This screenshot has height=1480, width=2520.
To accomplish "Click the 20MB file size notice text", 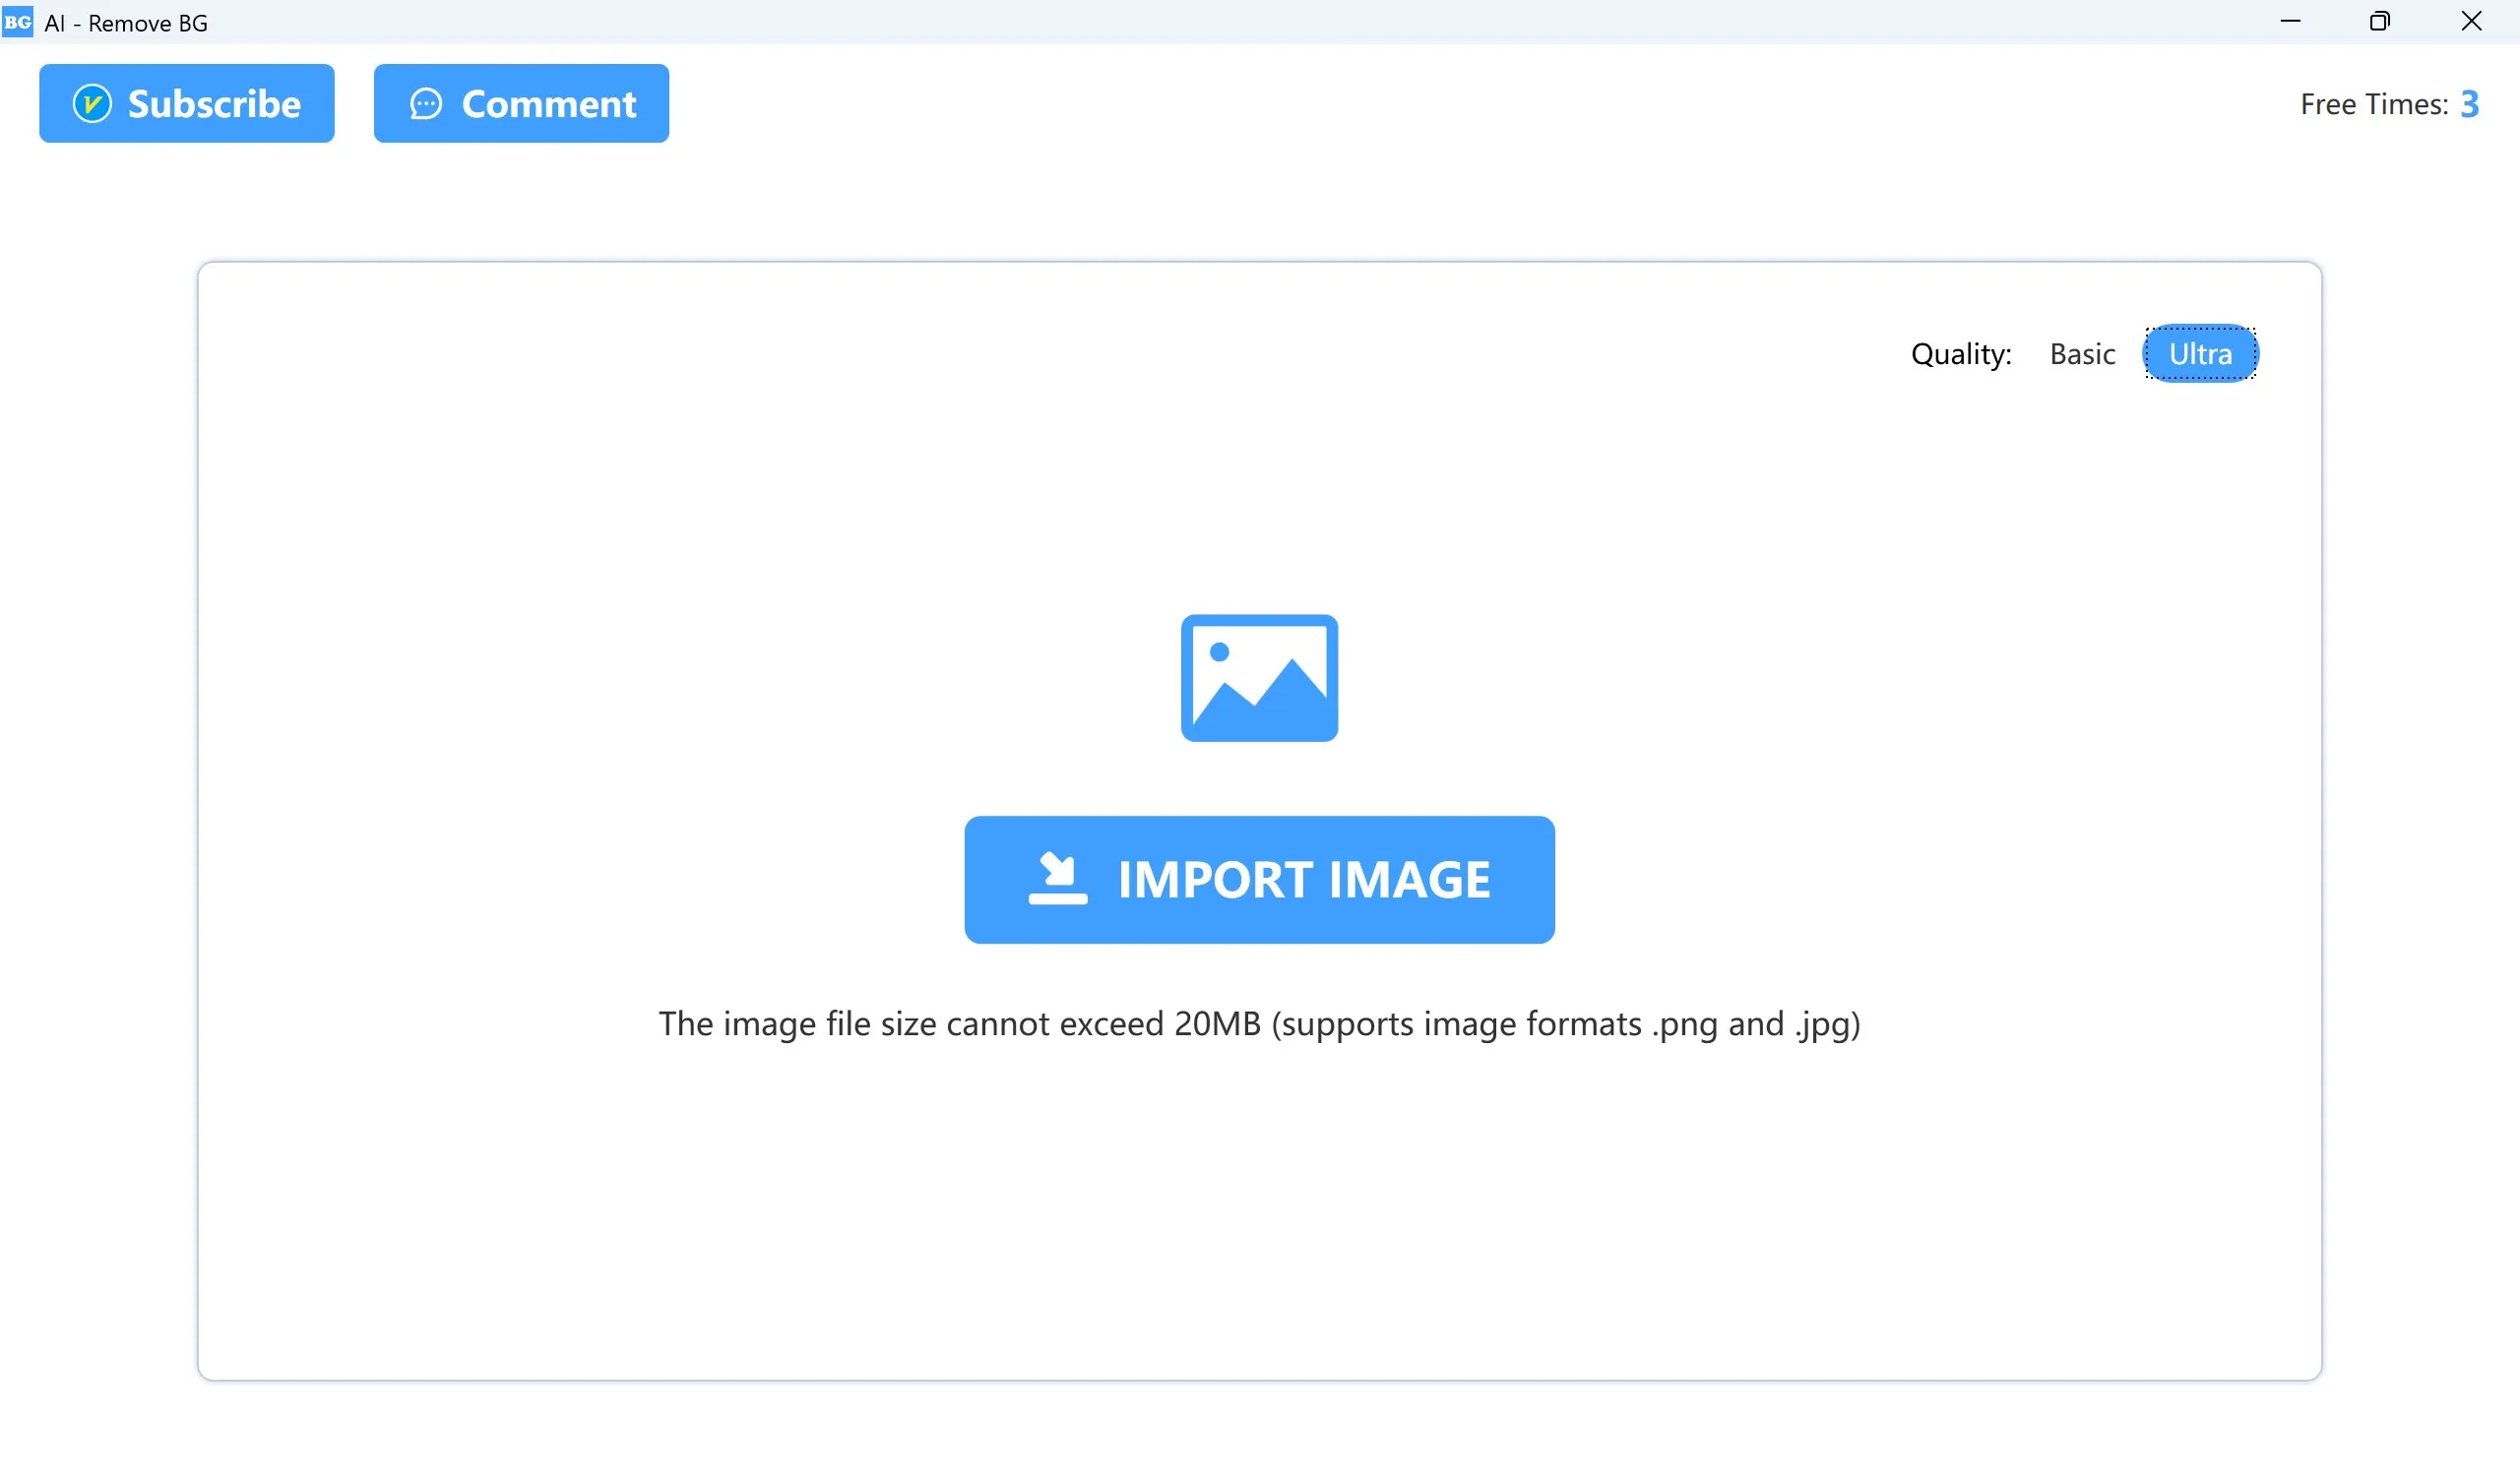I will pos(1259,1024).
